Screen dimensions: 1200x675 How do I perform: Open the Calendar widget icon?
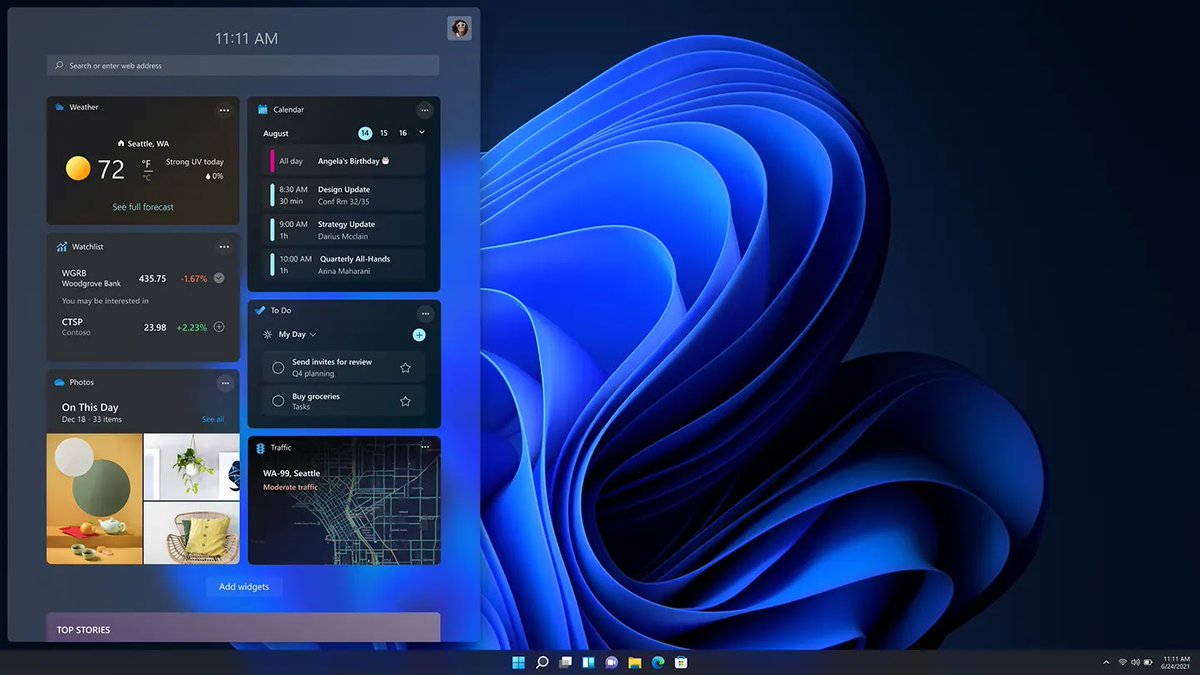[263, 110]
